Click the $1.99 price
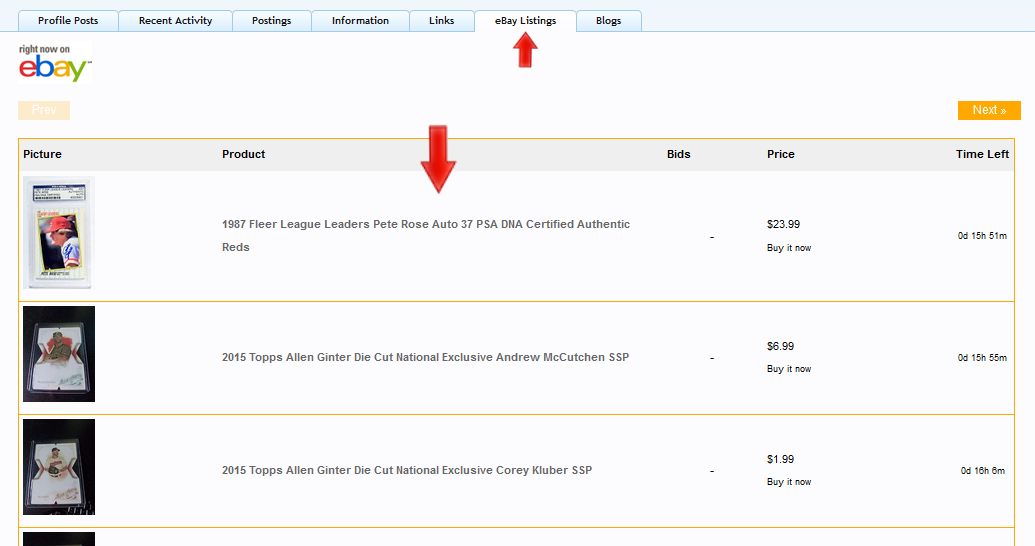Screen dimensions: 1035x546 (780, 459)
